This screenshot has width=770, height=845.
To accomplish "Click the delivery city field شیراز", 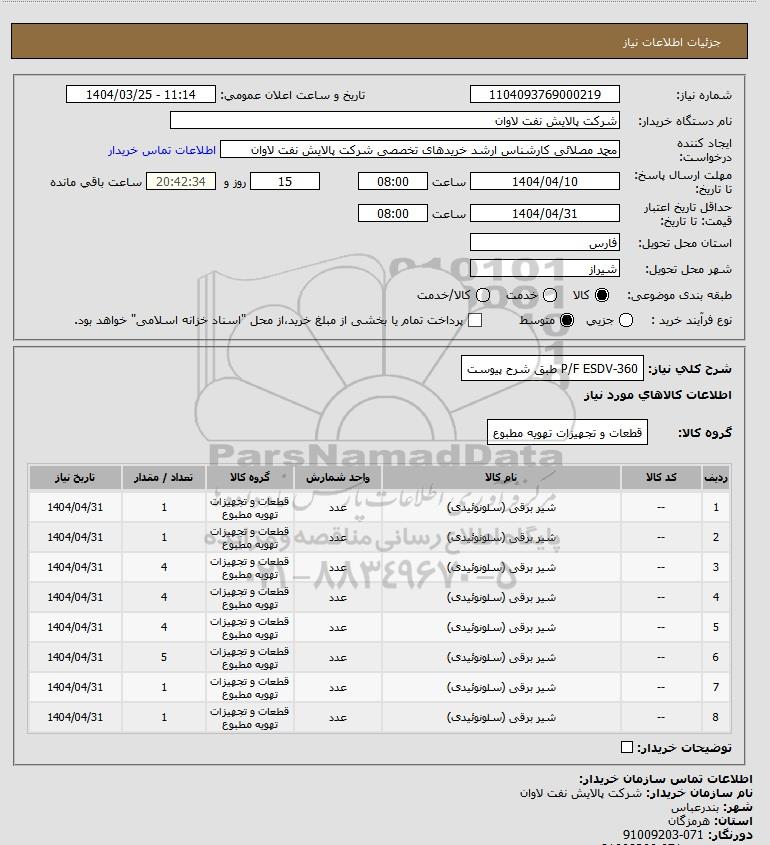I will coord(545,268).
